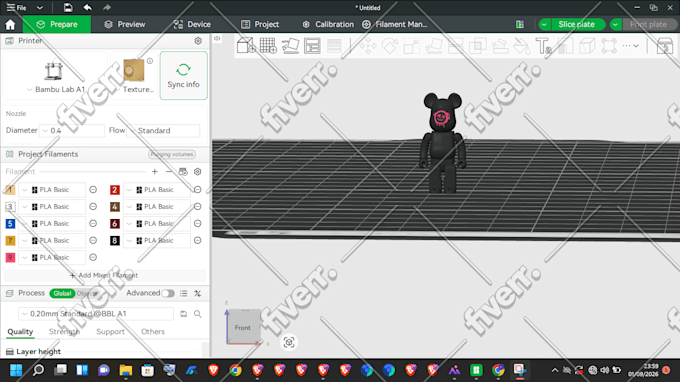Remove filament 3 with its circle-minus
This screenshot has height=382, width=680.
click(x=93, y=207)
